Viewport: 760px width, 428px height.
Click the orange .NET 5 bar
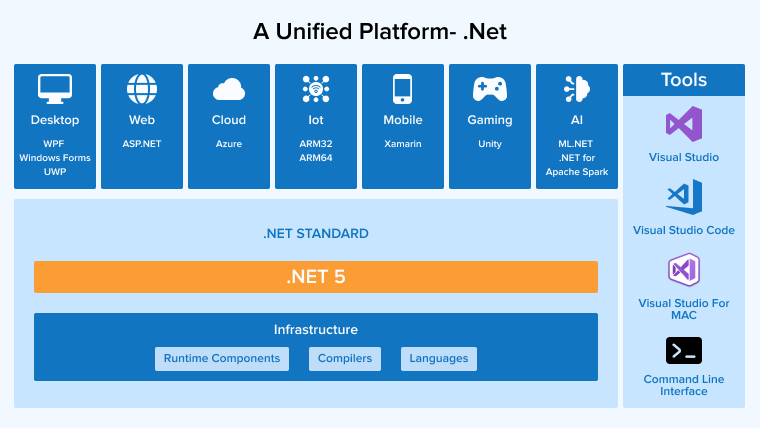316,277
